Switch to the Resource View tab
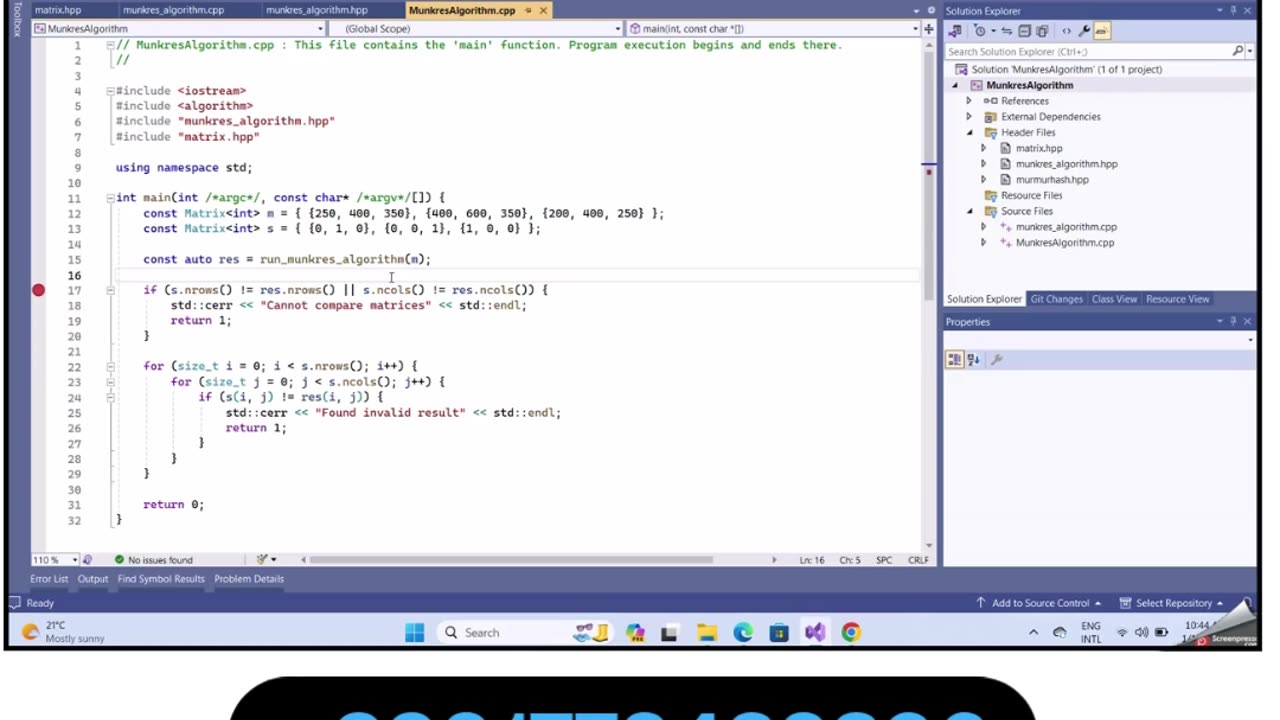1280x720 pixels. (1177, 299)
